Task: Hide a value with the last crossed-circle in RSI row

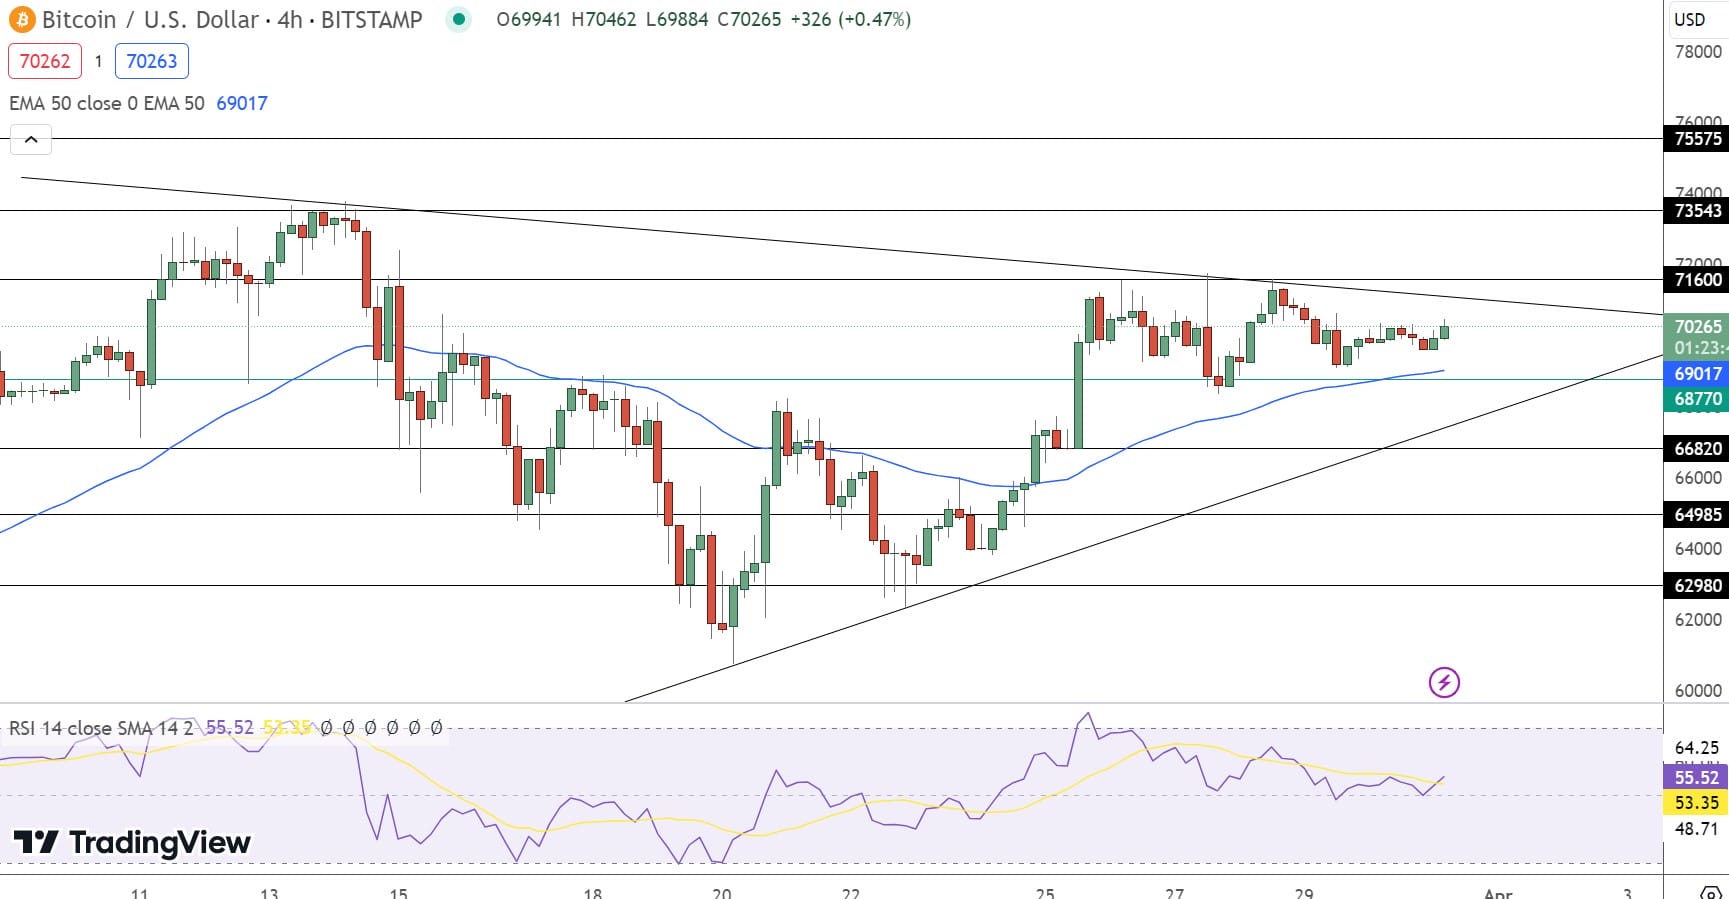Action: (x=438, y=728)
